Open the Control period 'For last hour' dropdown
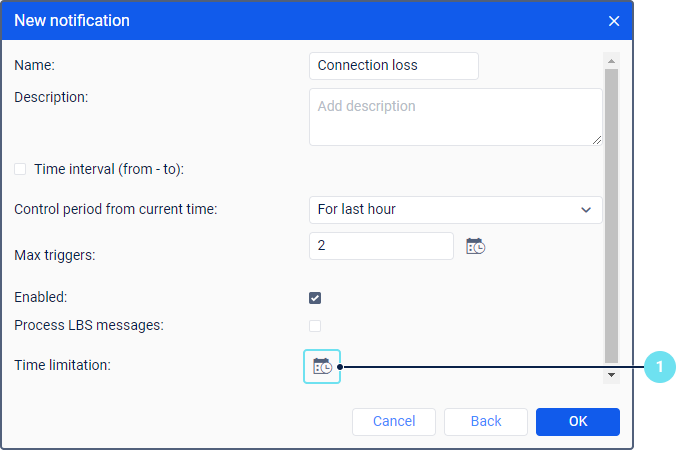The image size is (676, 450). point(455,210)
